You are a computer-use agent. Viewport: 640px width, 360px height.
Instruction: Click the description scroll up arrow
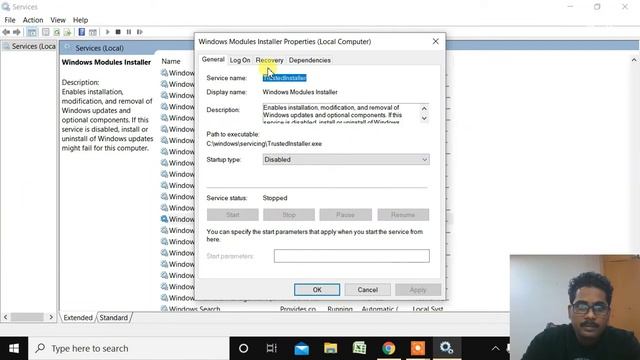coord(424,109)
